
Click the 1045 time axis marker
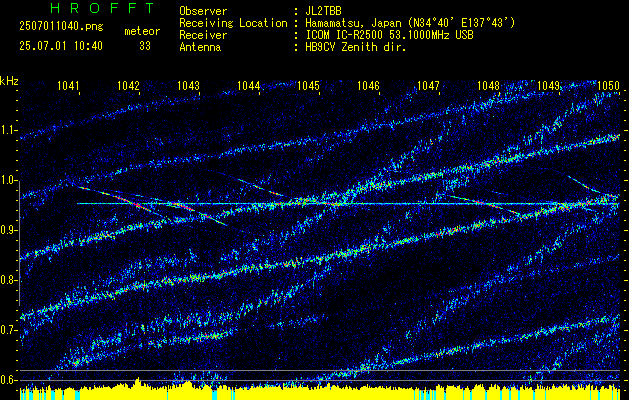click(308, 85)
